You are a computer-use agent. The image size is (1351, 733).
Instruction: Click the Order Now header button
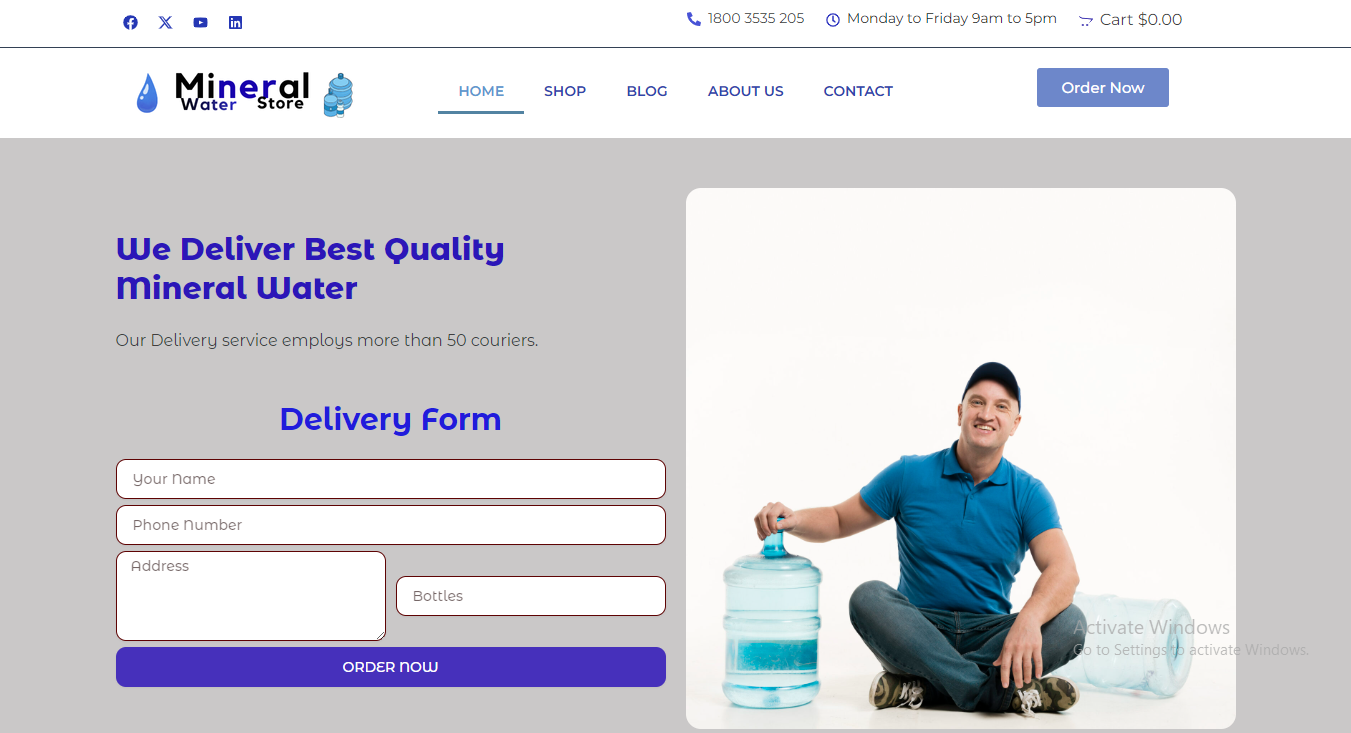1103,87
